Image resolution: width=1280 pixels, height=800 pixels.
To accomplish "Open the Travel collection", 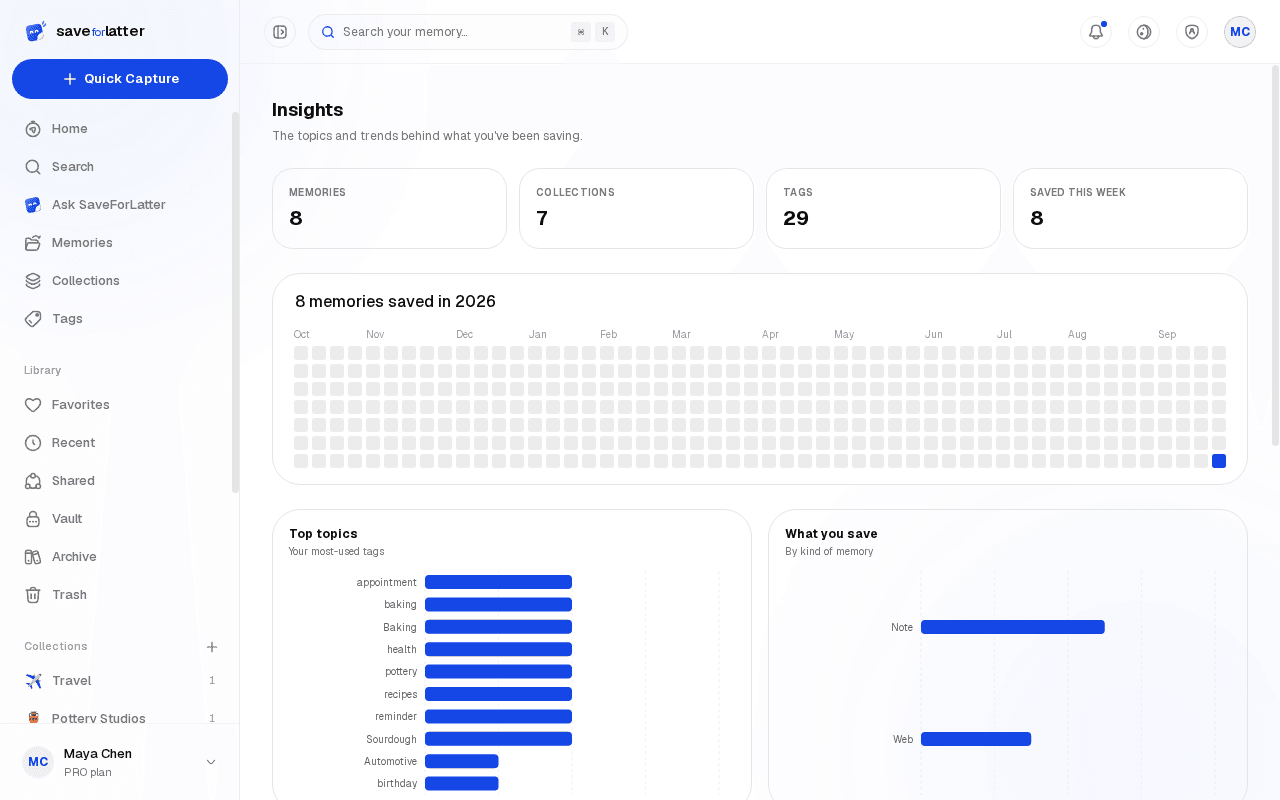I will tap(120, 681).
